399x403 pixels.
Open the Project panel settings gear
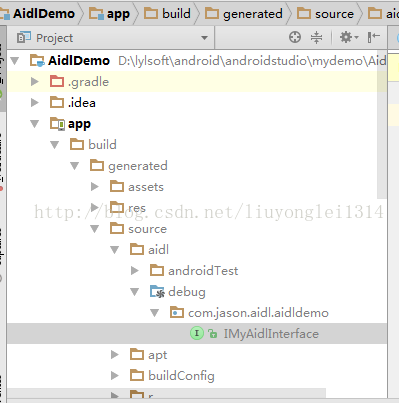click(x=349, y=37)
